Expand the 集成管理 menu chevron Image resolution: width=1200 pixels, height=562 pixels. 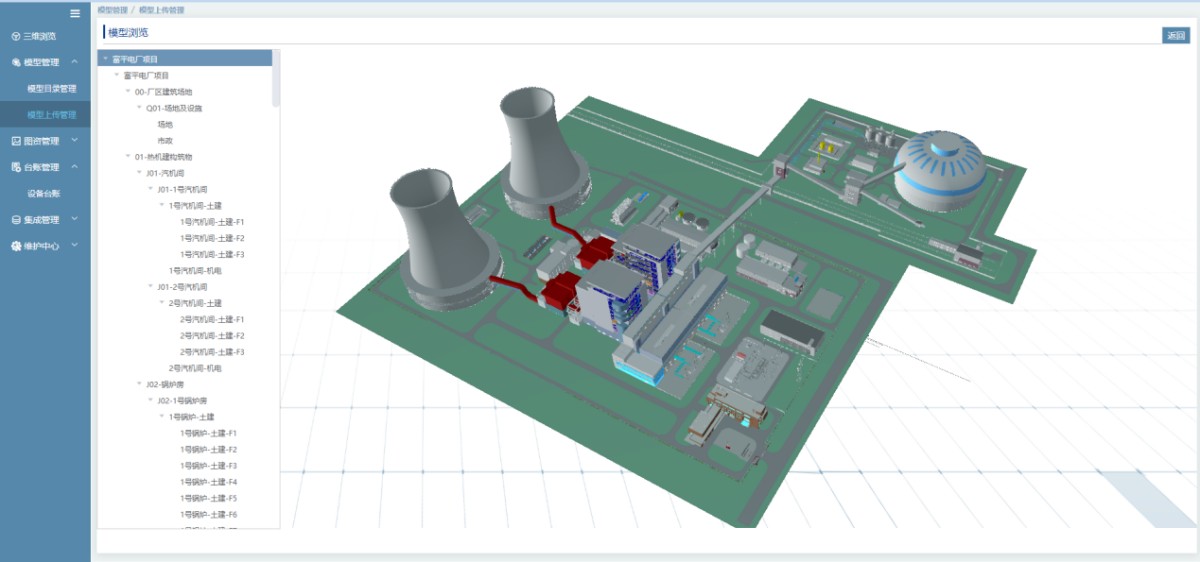pyautogui.click(x=75, y=220)
